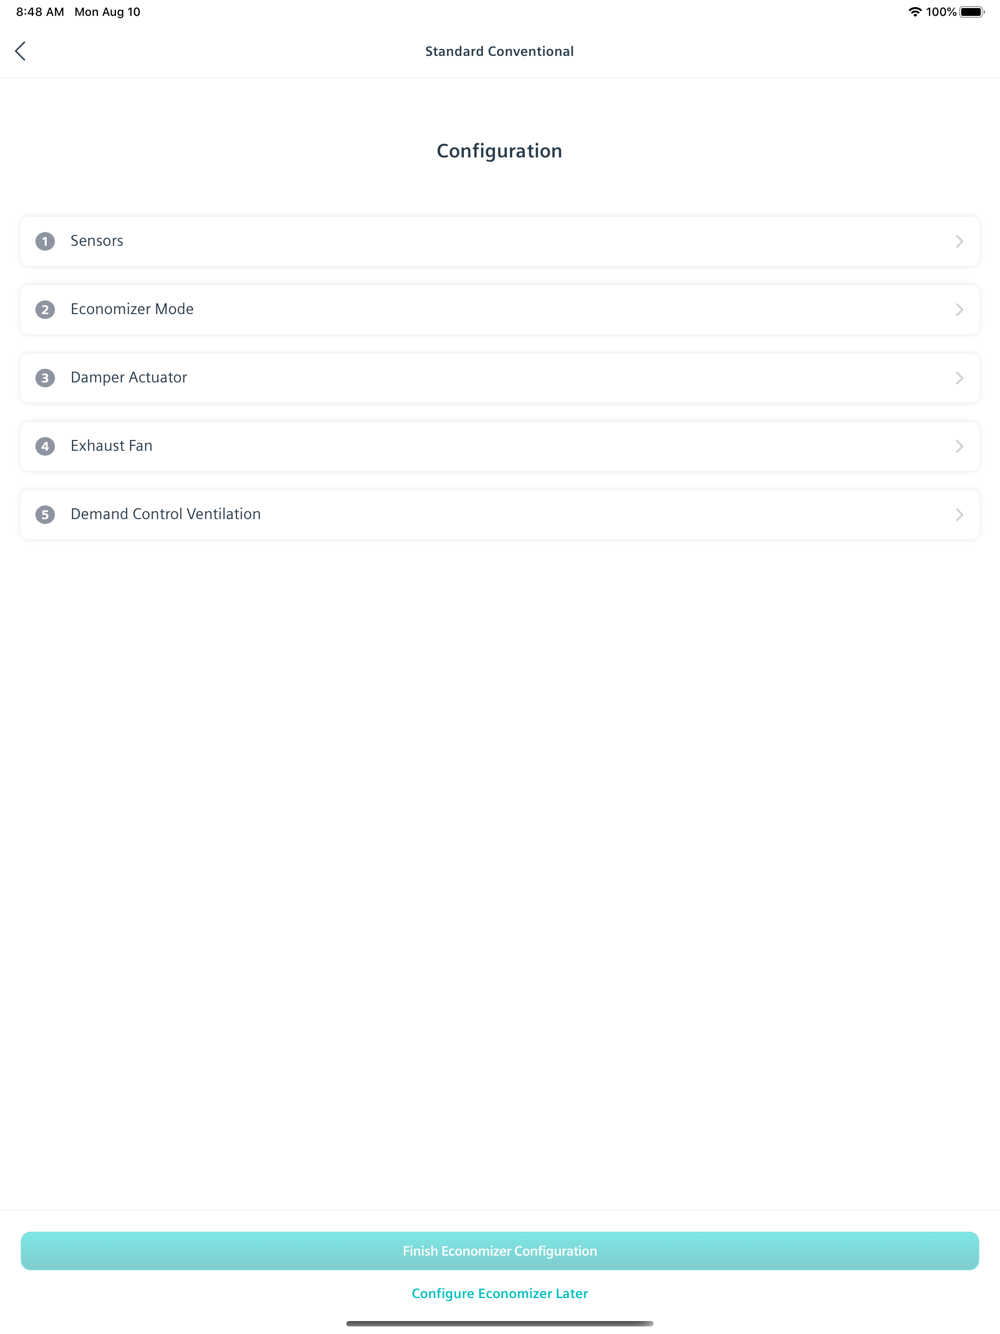Tap the battery status icon
The image size is (1000, 1334).
click(972, 12)
